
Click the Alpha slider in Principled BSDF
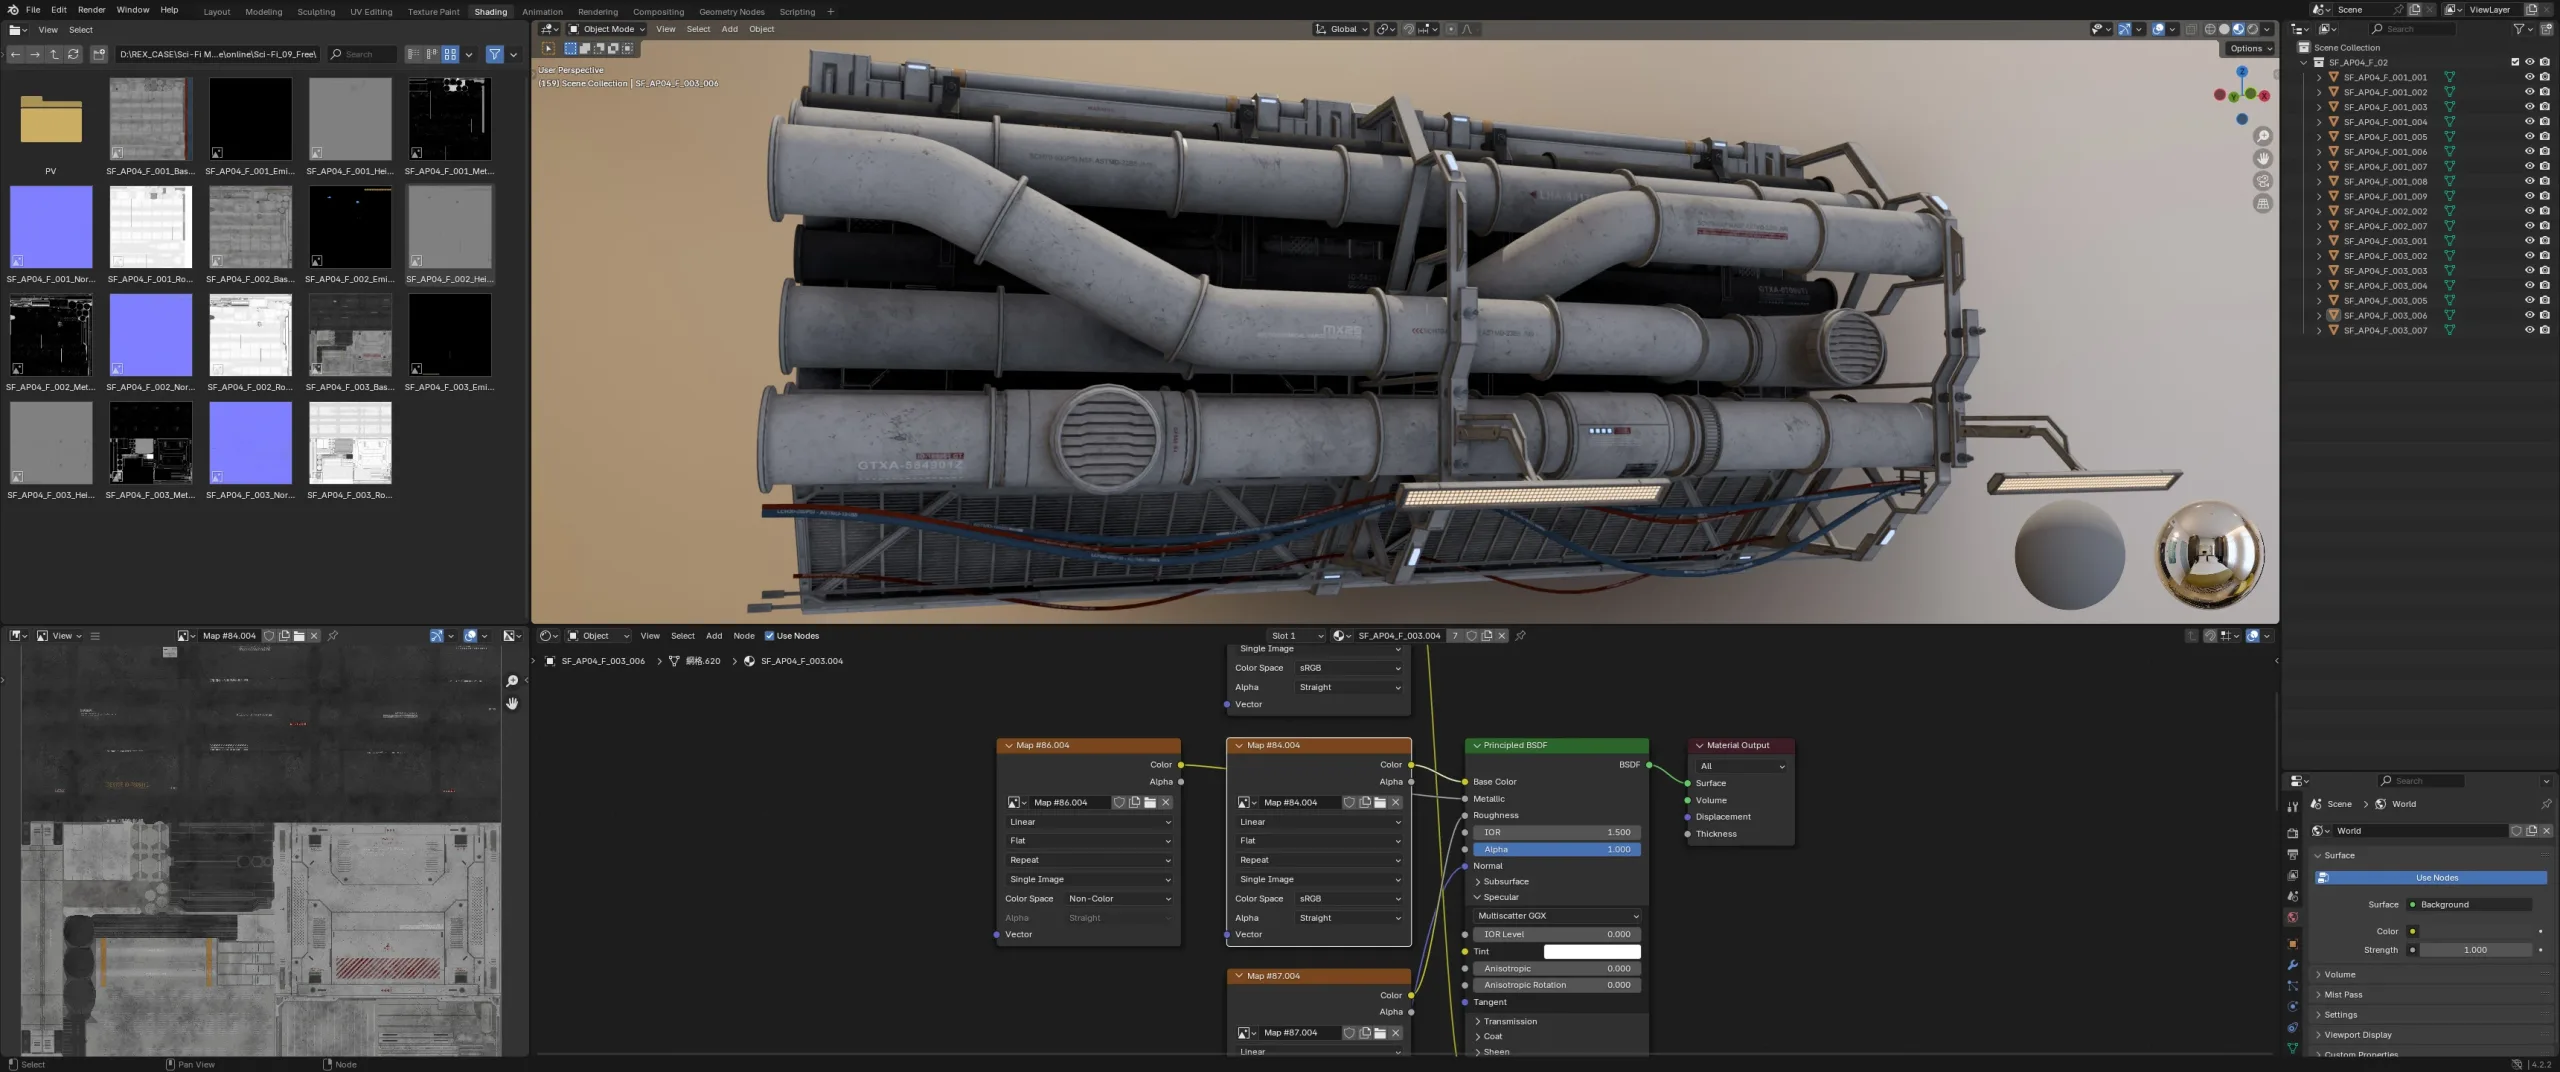click(1556, 850)
